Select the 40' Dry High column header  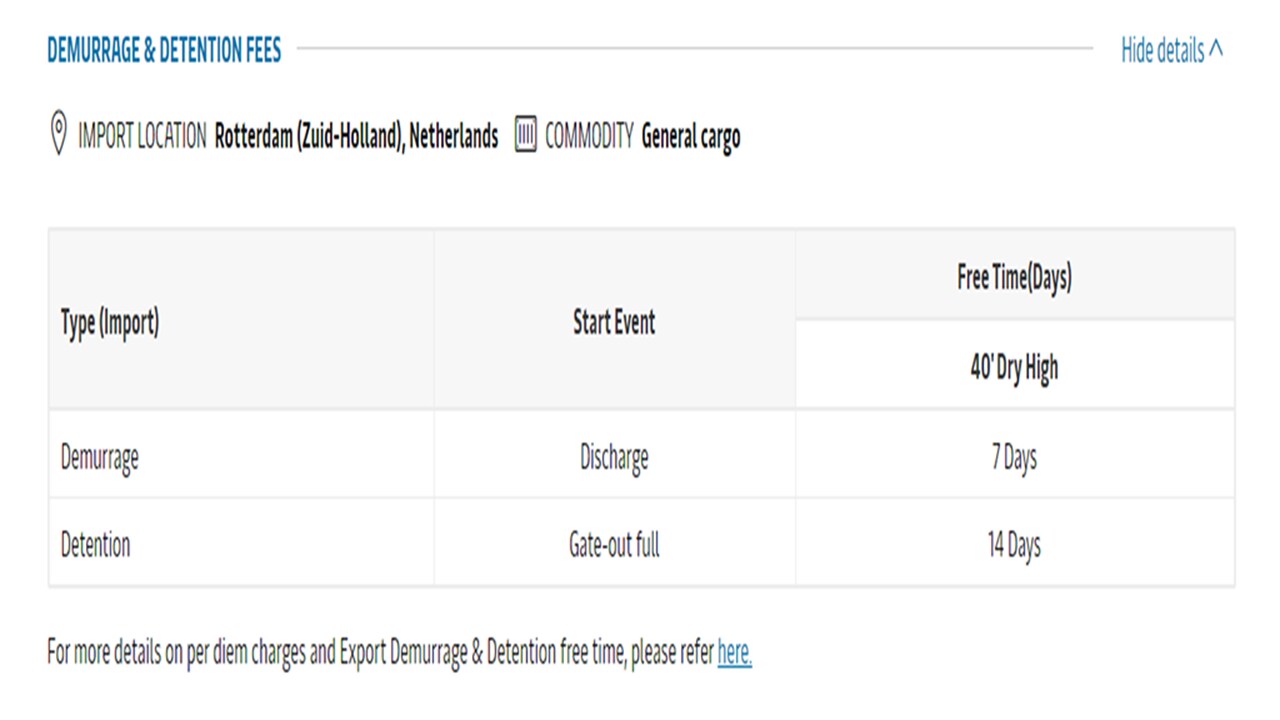click(1014, 367)
